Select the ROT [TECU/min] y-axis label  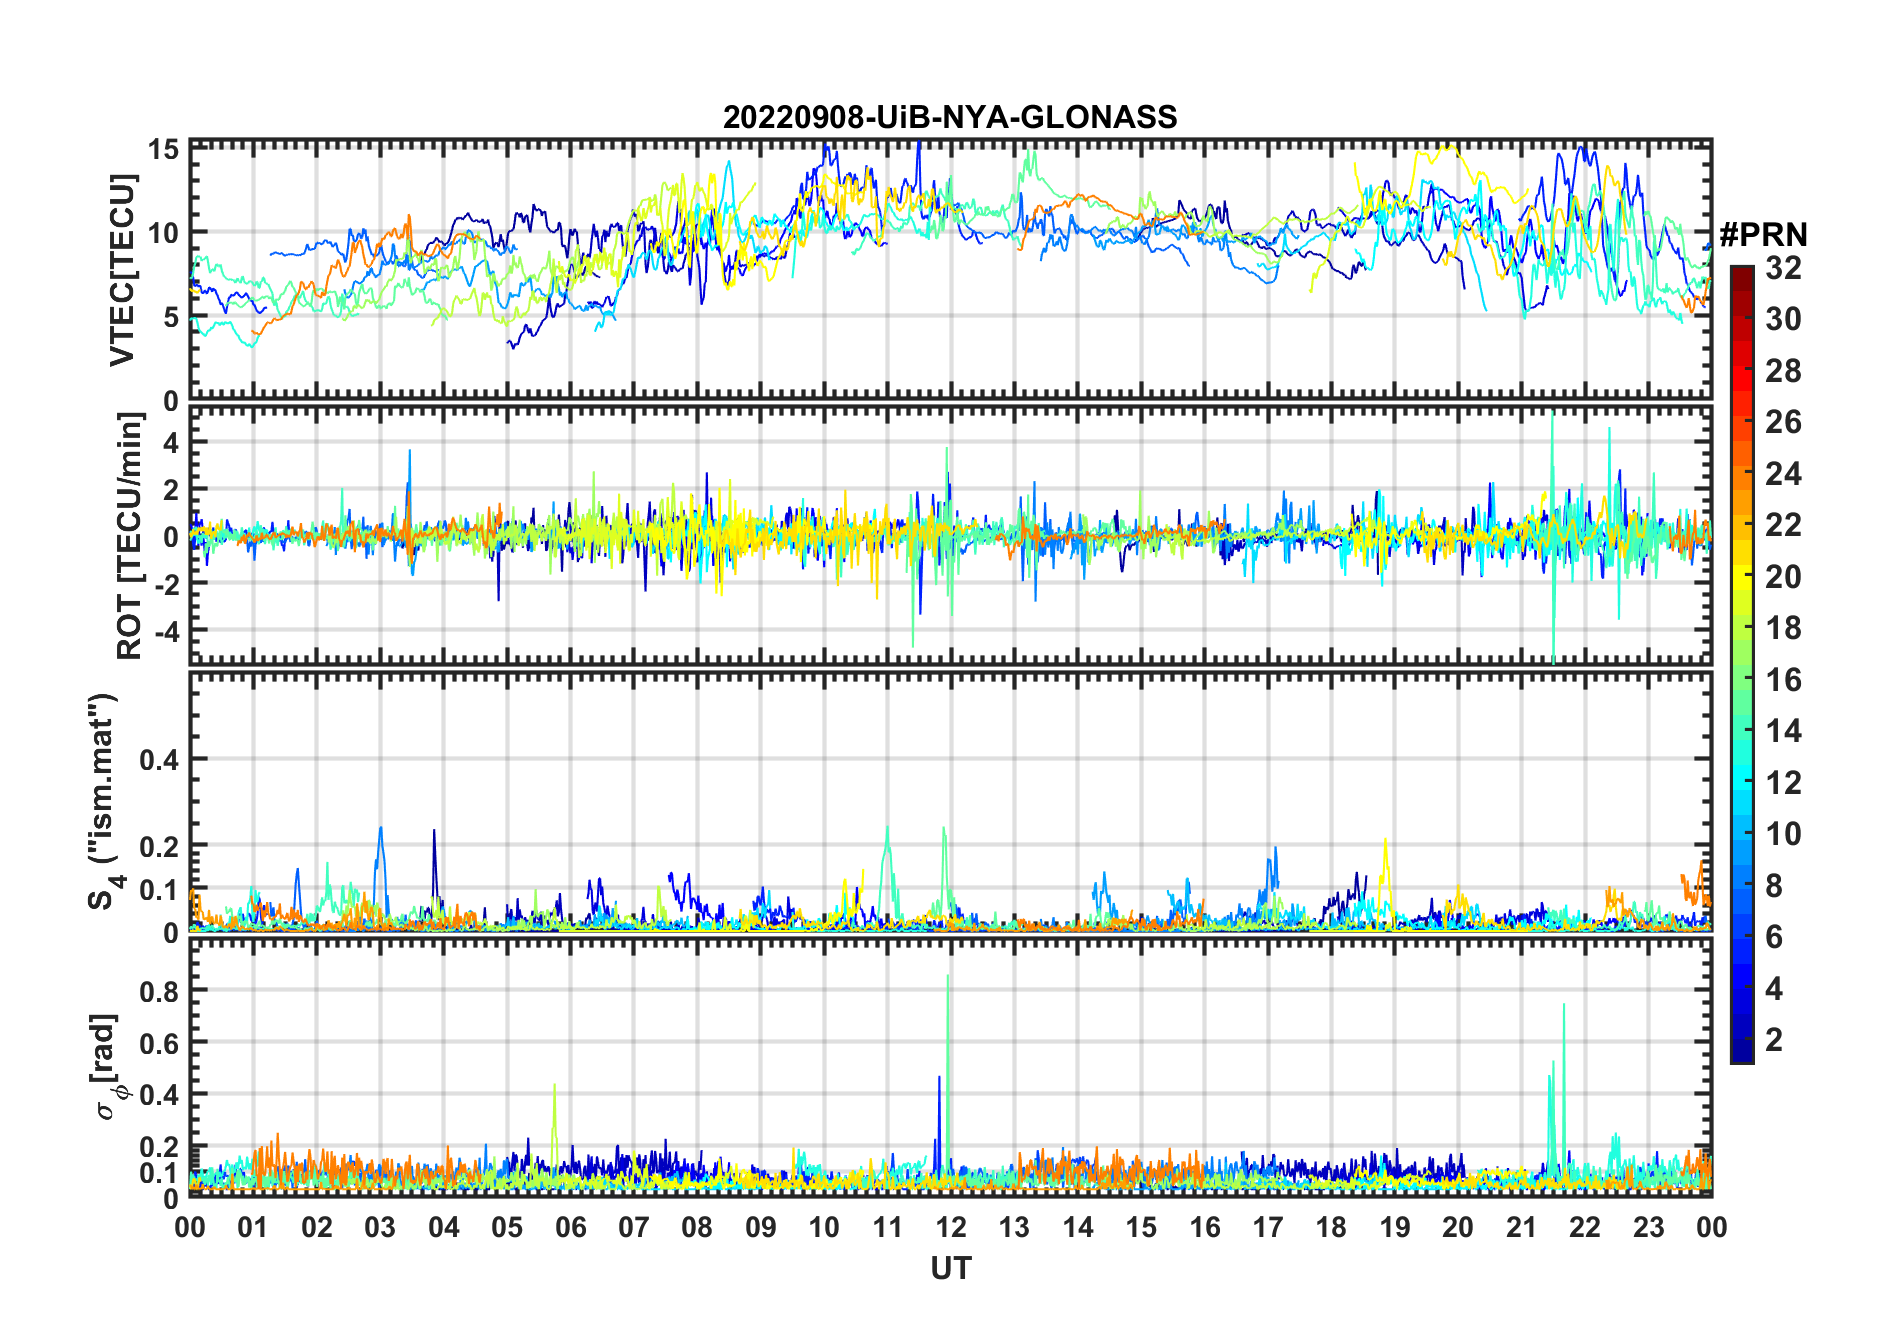129,535
